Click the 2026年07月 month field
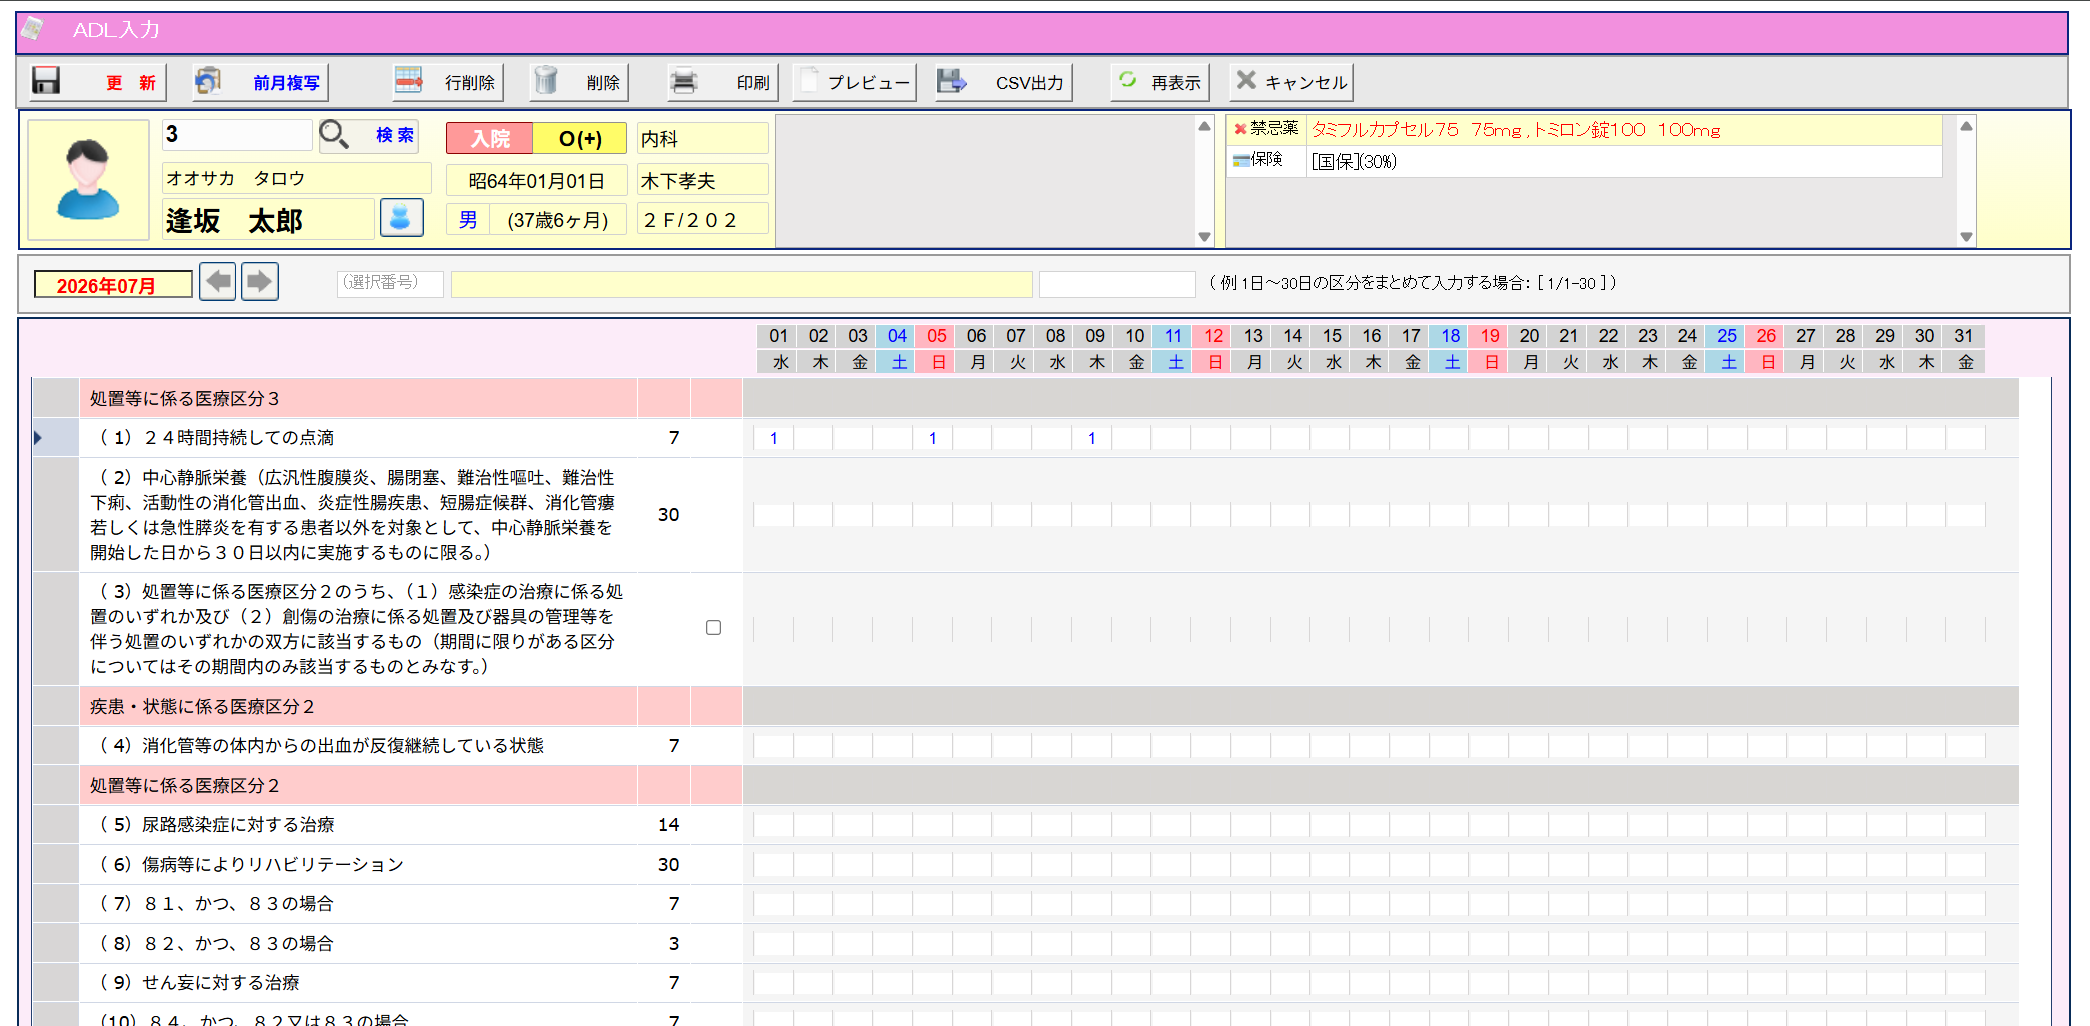 point(113,285)
